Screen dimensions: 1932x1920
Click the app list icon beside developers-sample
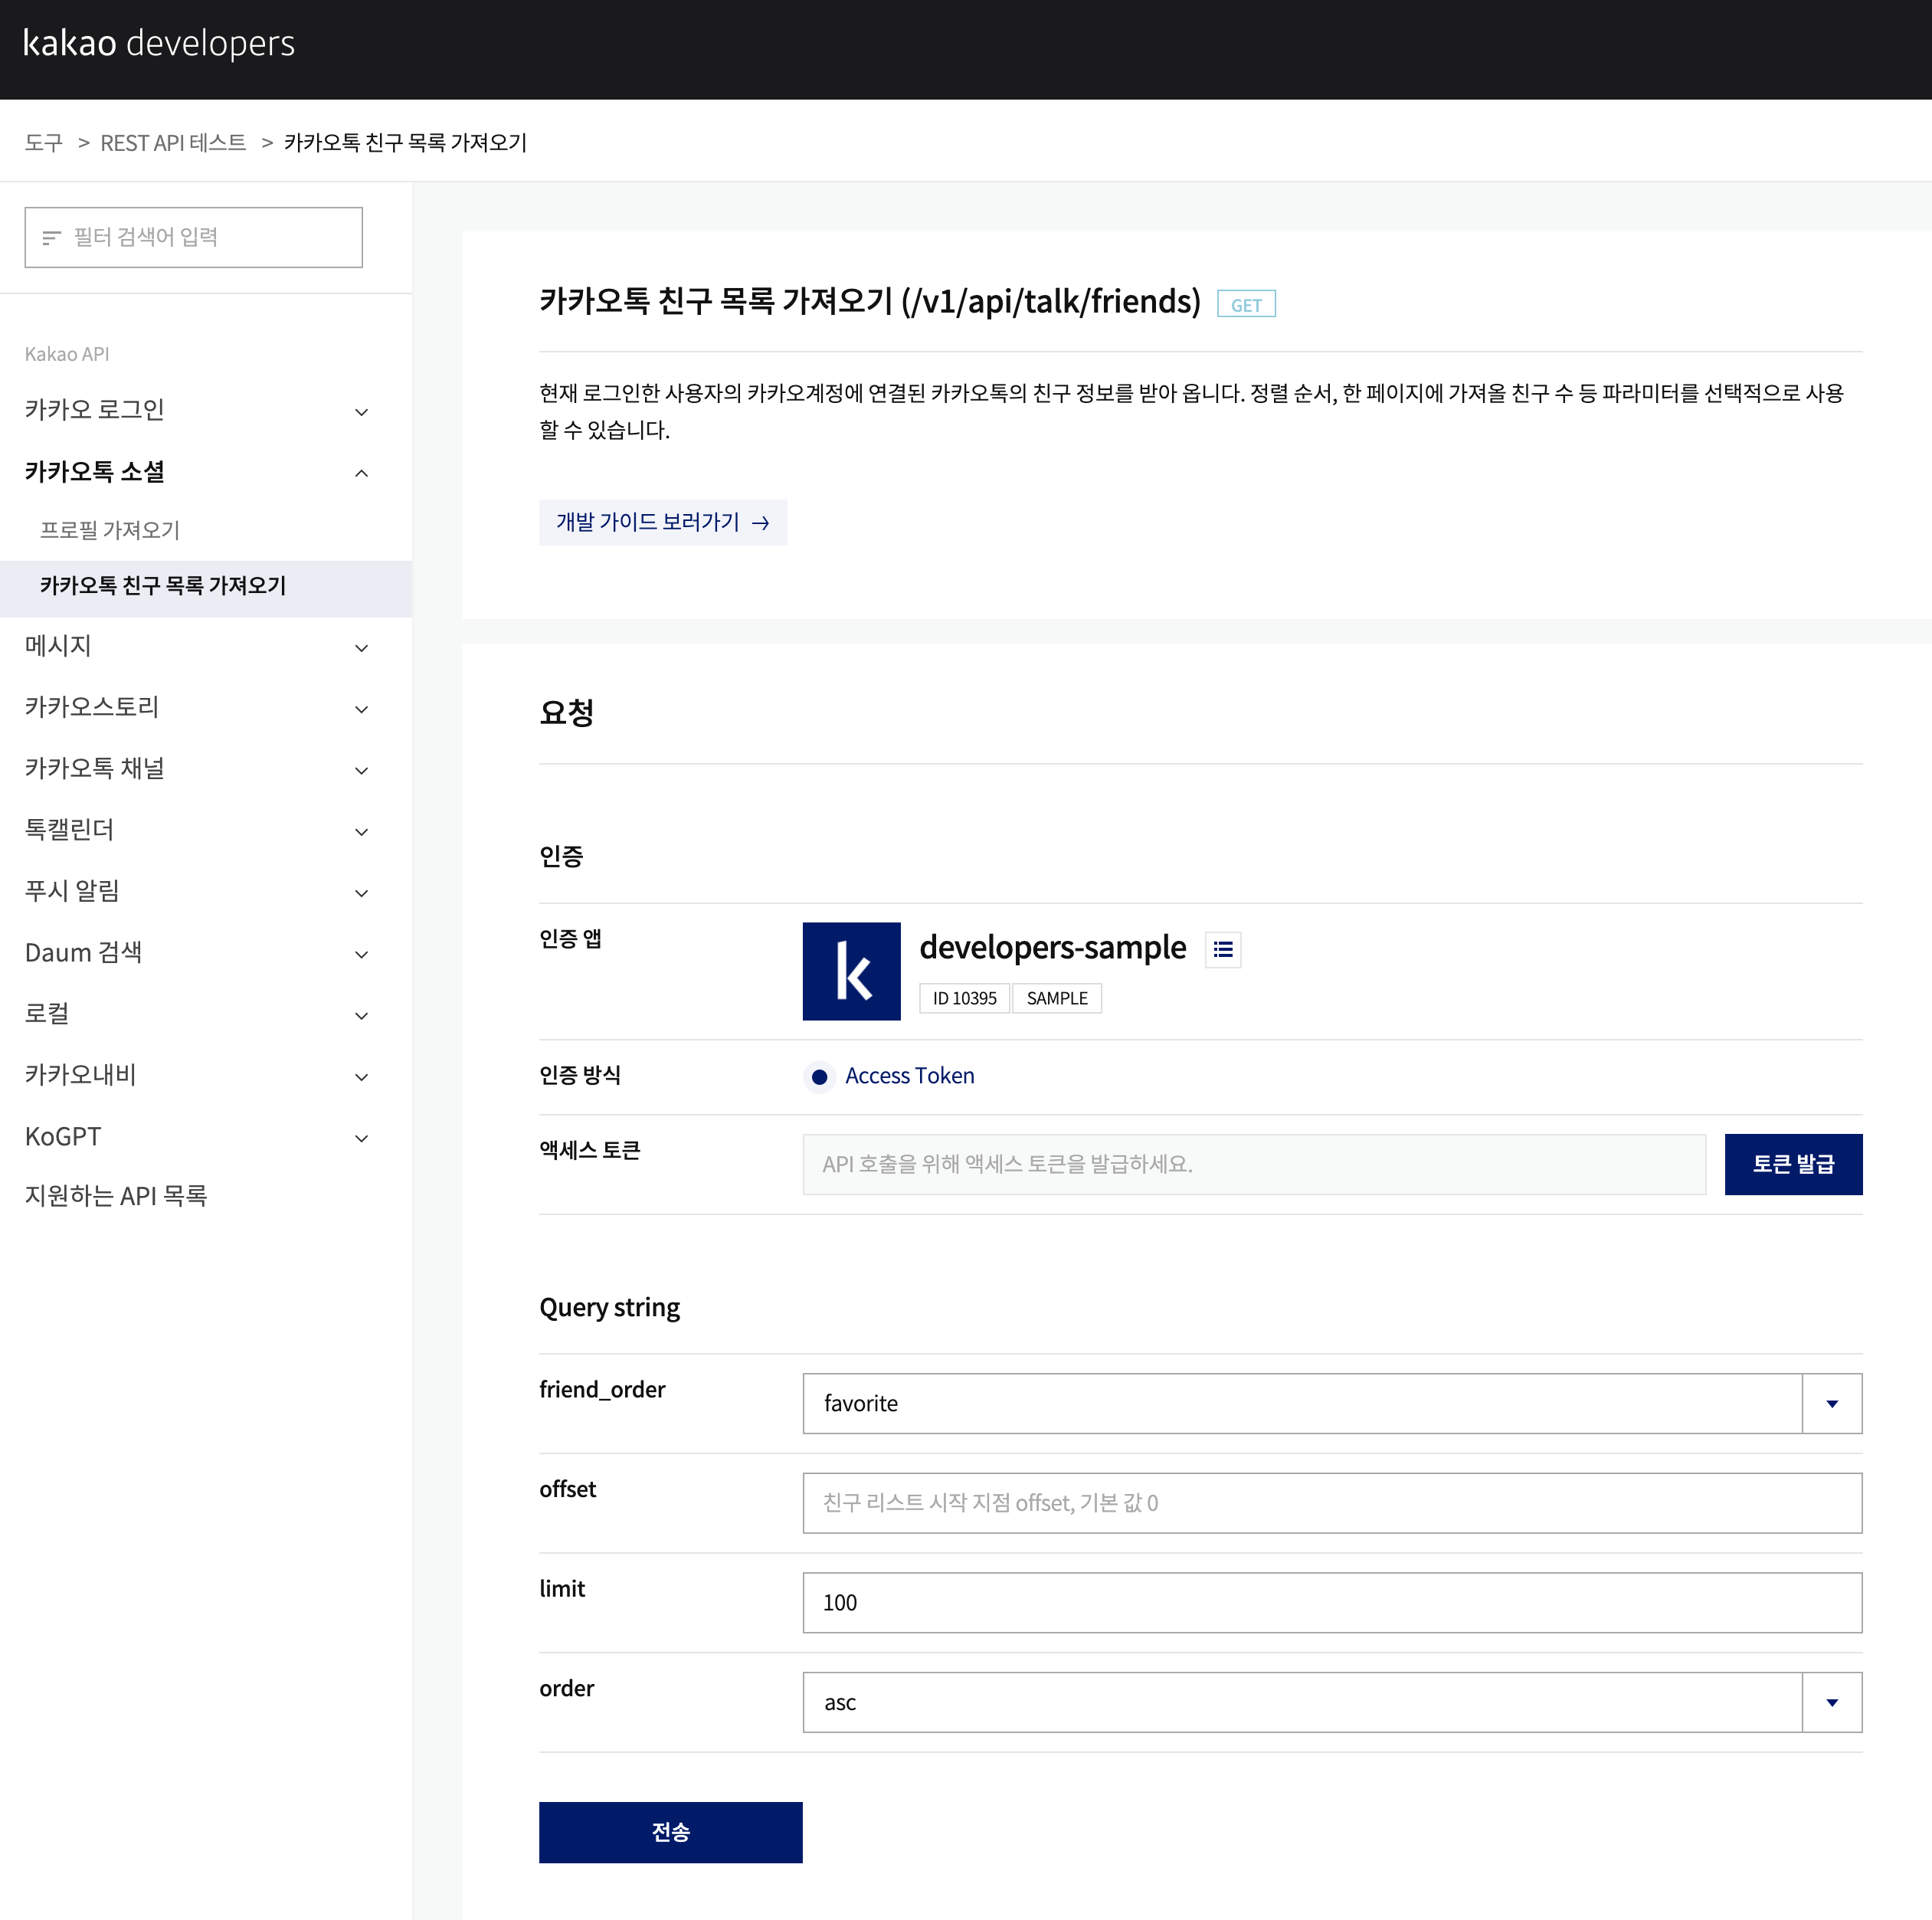tap(1223, 950)
